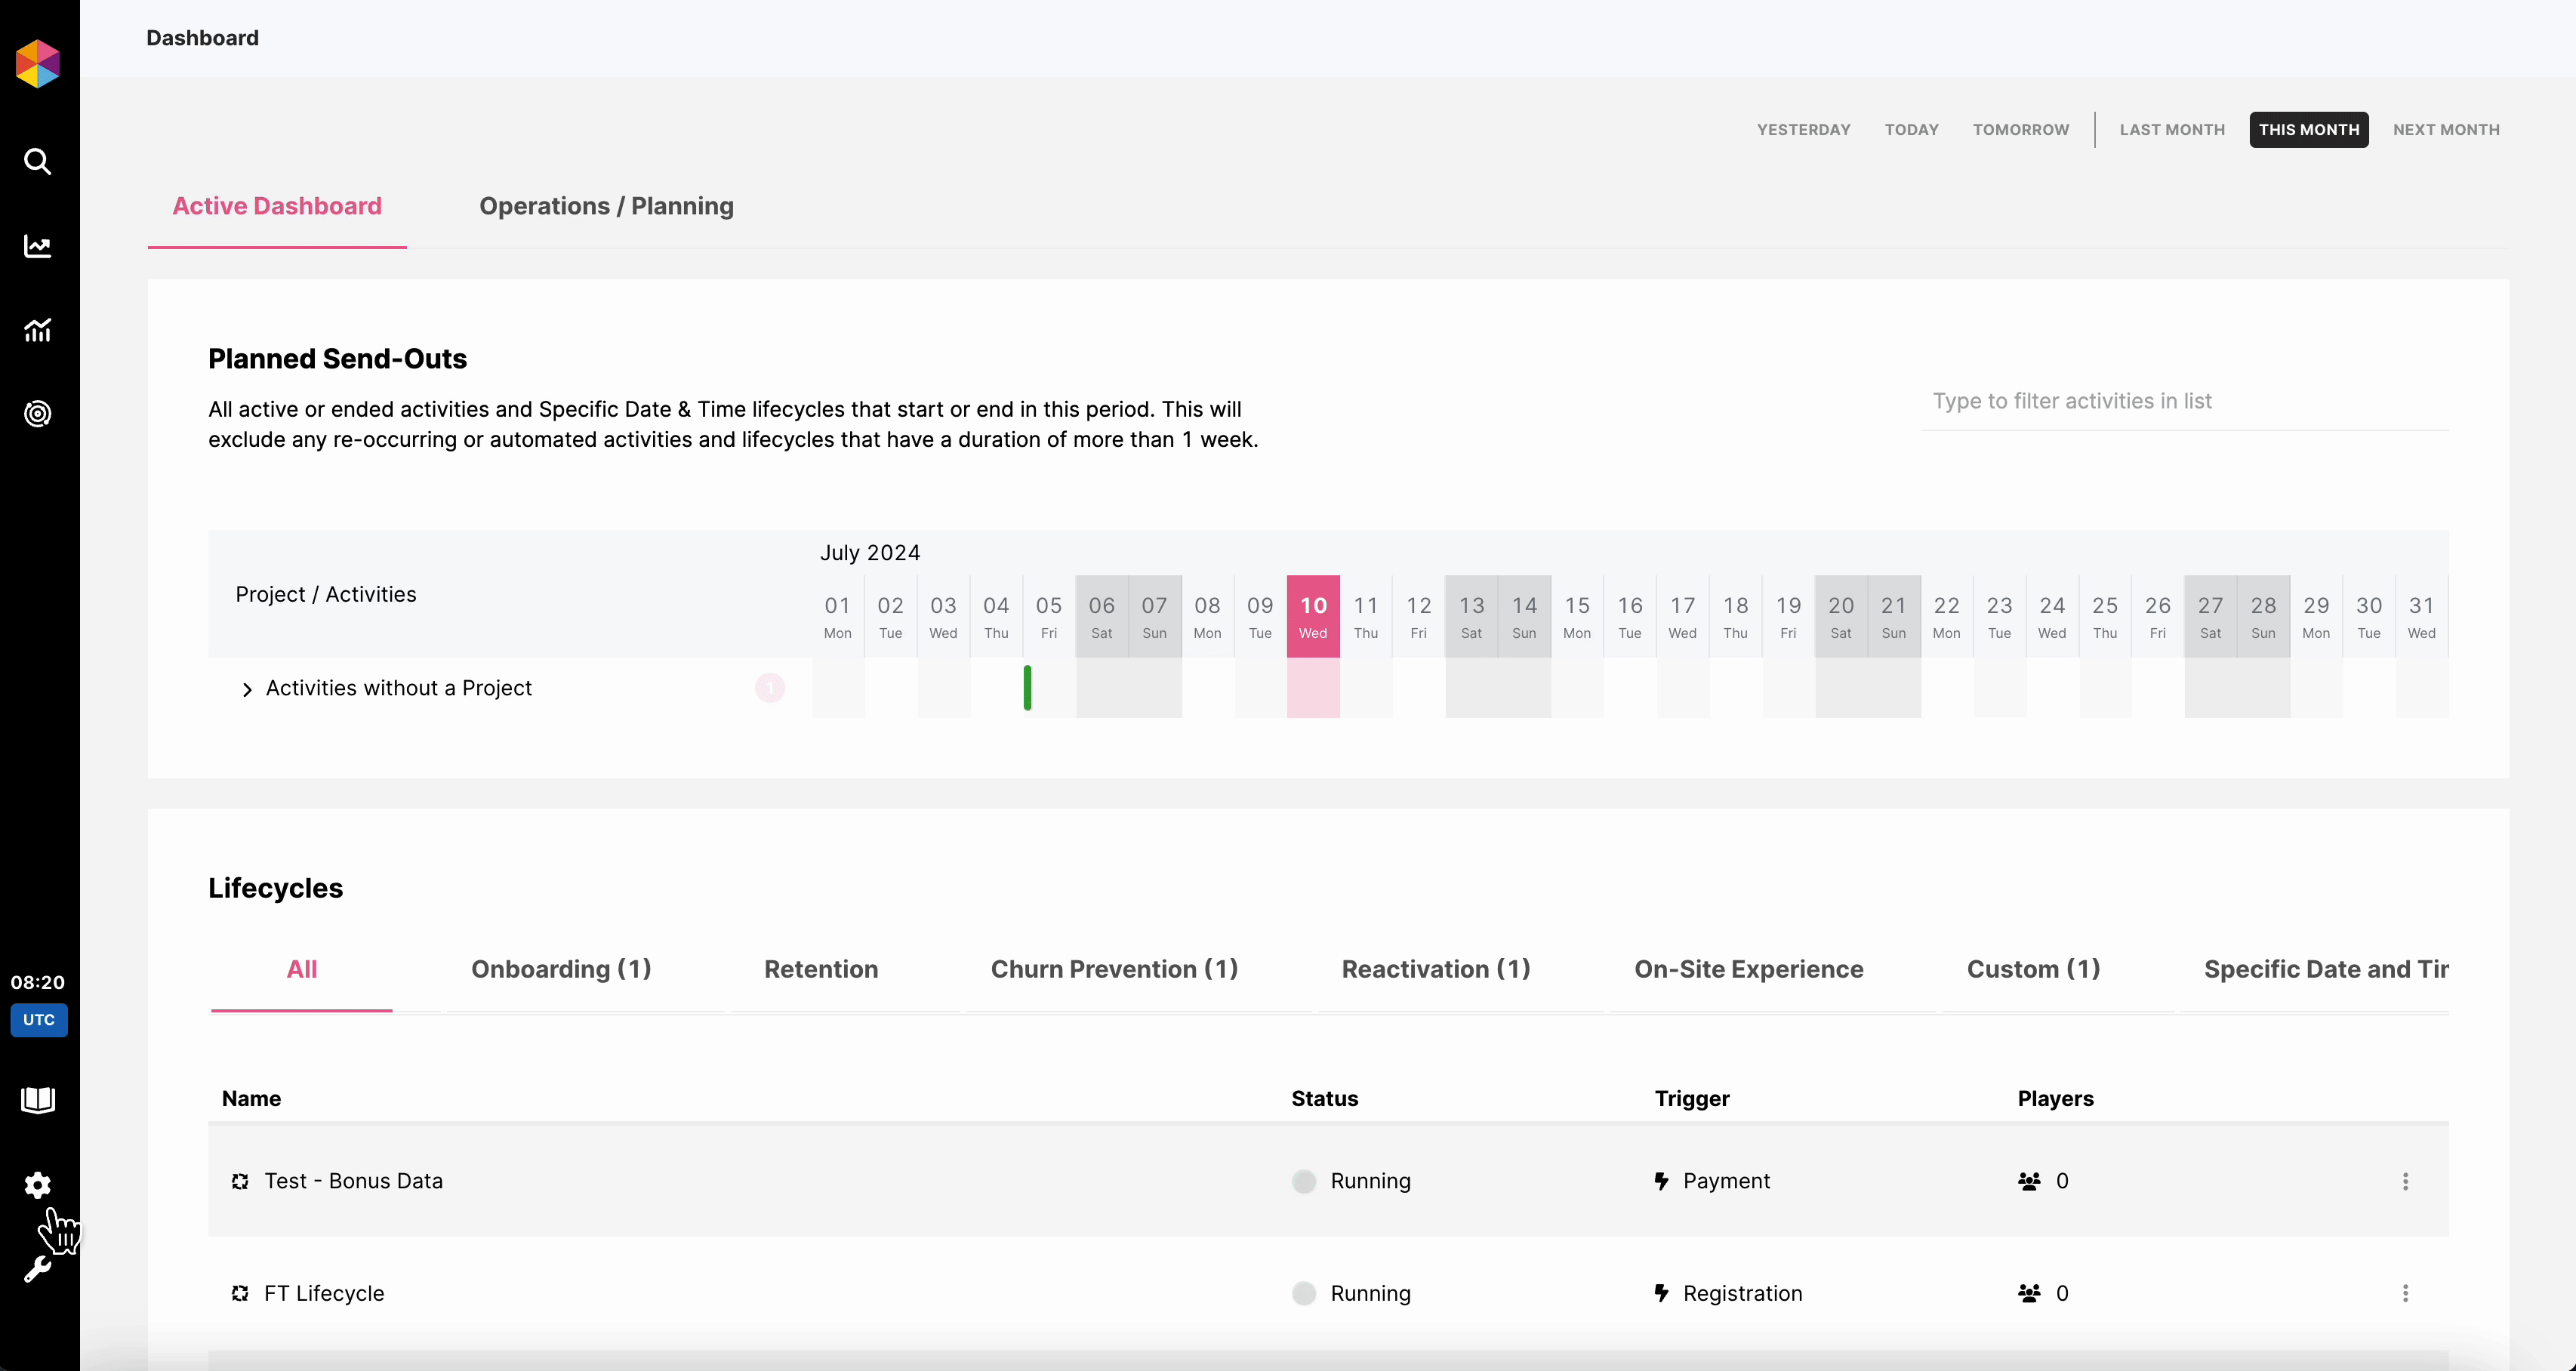Expand Activities without a Project row
This screenshot has width=2576, height=1371.
tap(247, 689)
